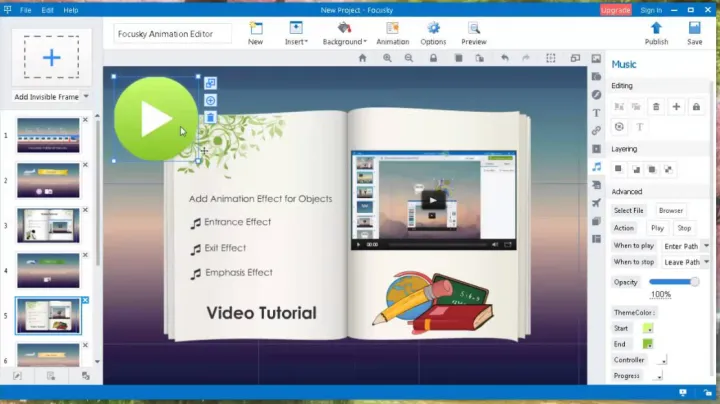Click the home icon above canvas
The width and height of the screenshot is (720, 404).
[x=363, y=58]
